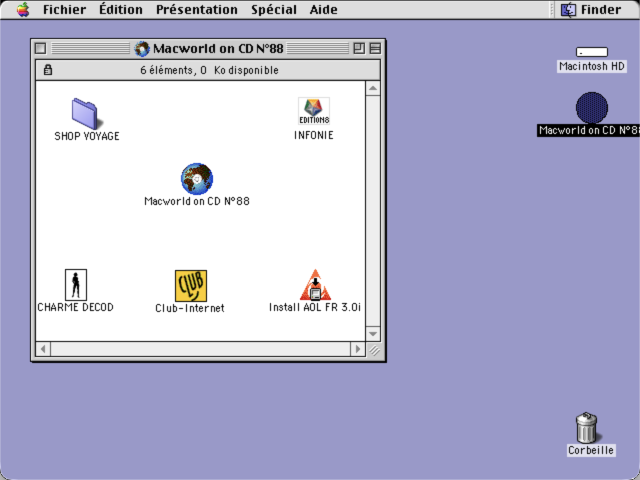Select the INFONIE Editions icon
This screenshot has width=640, height=480.
[x=313, y=111]
